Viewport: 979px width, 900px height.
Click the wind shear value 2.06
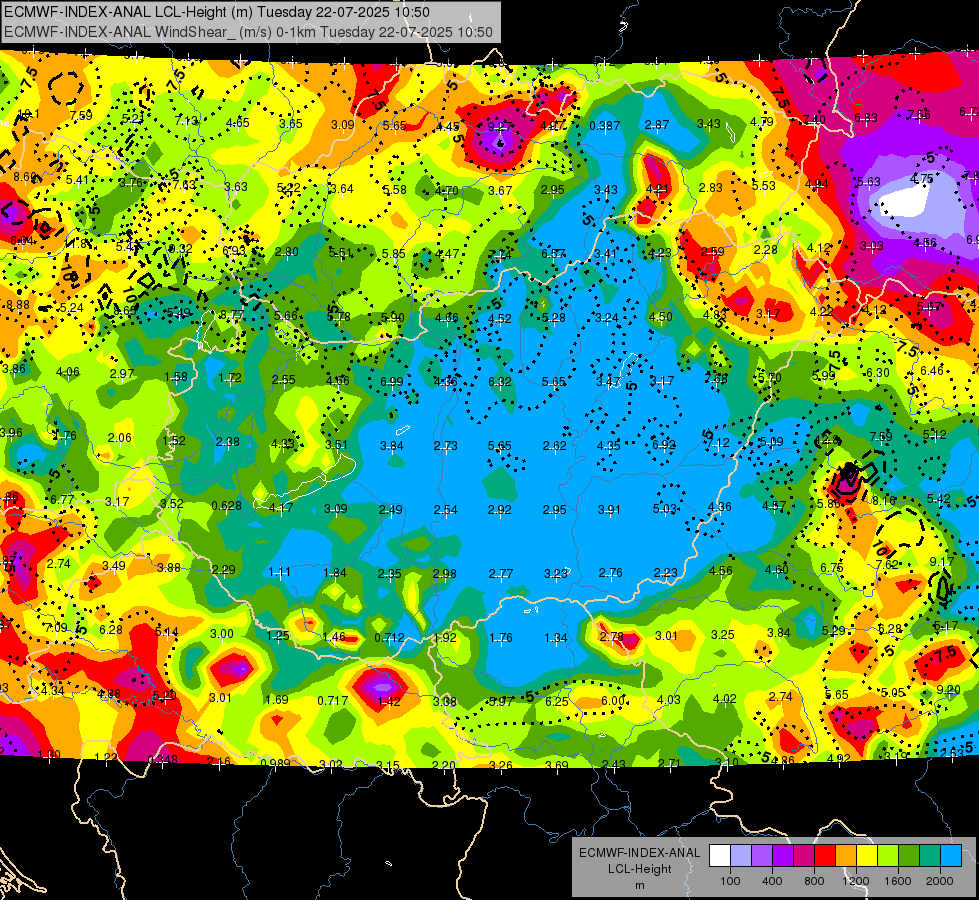click(119, 438)
